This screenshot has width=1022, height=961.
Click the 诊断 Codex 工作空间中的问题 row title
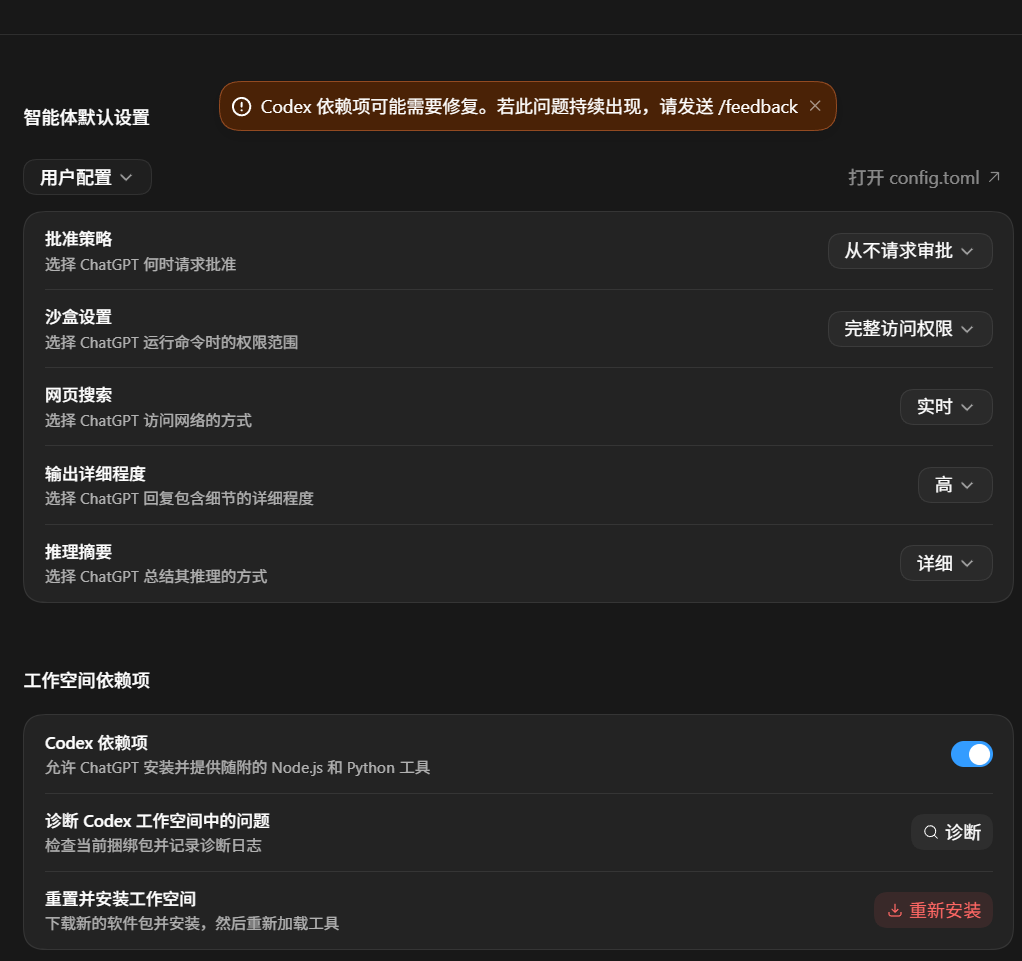coord(157,821)
